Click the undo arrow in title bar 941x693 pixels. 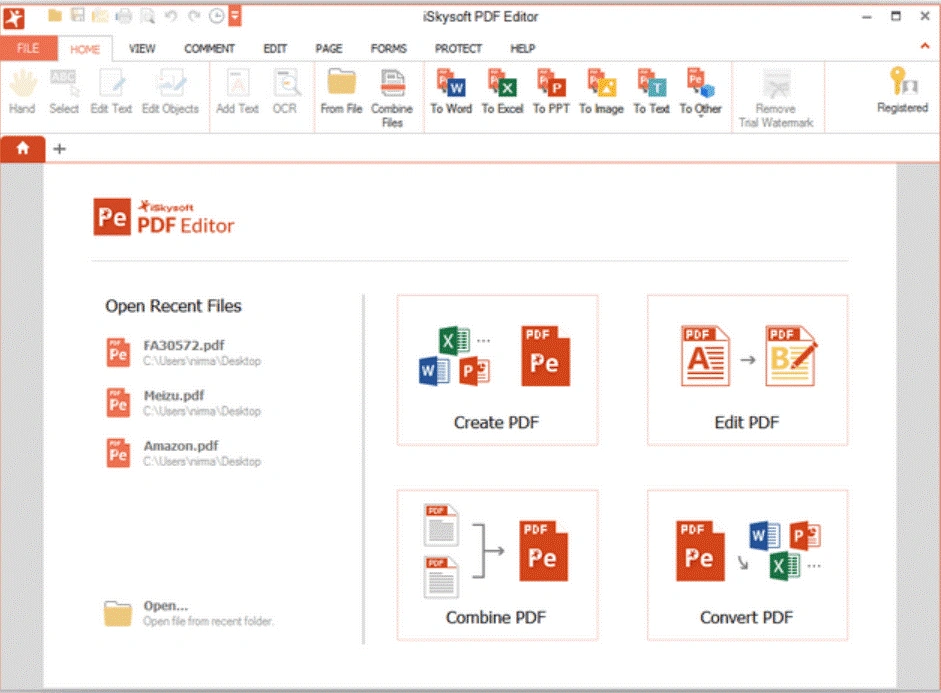[x=171, y=16]
